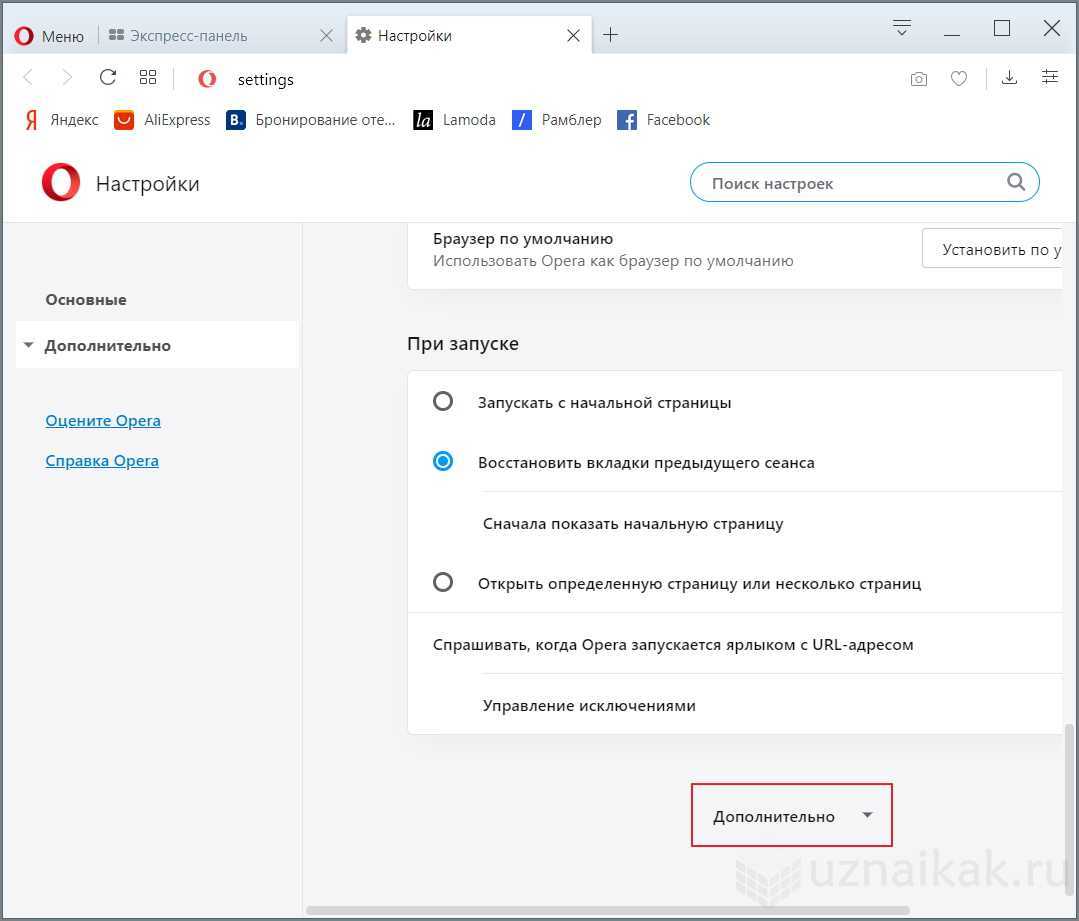The height and width of the screenshot is (921, 1079).
Task: Open the Speed Dial grid icon
Action: (148, 78)
